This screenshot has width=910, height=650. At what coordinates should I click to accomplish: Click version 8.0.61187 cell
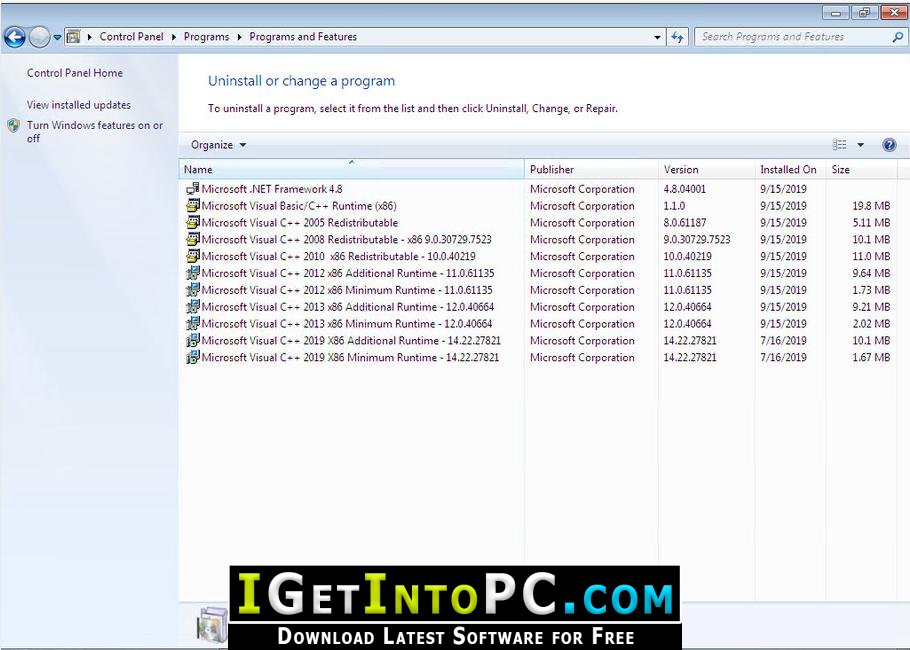(x=685, y=223)
